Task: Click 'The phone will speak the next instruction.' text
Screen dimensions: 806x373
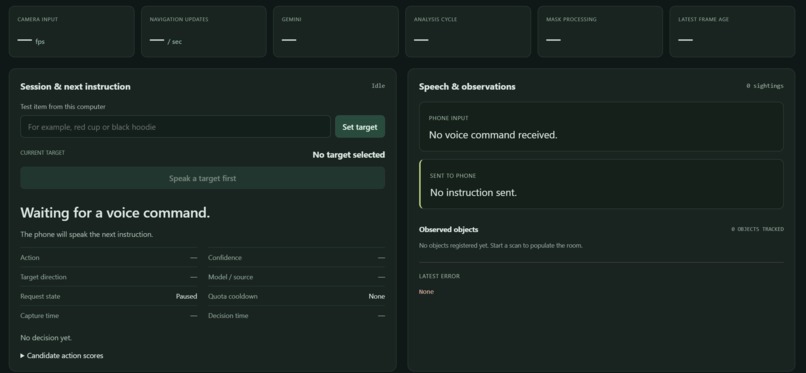Action: point(86,234)
